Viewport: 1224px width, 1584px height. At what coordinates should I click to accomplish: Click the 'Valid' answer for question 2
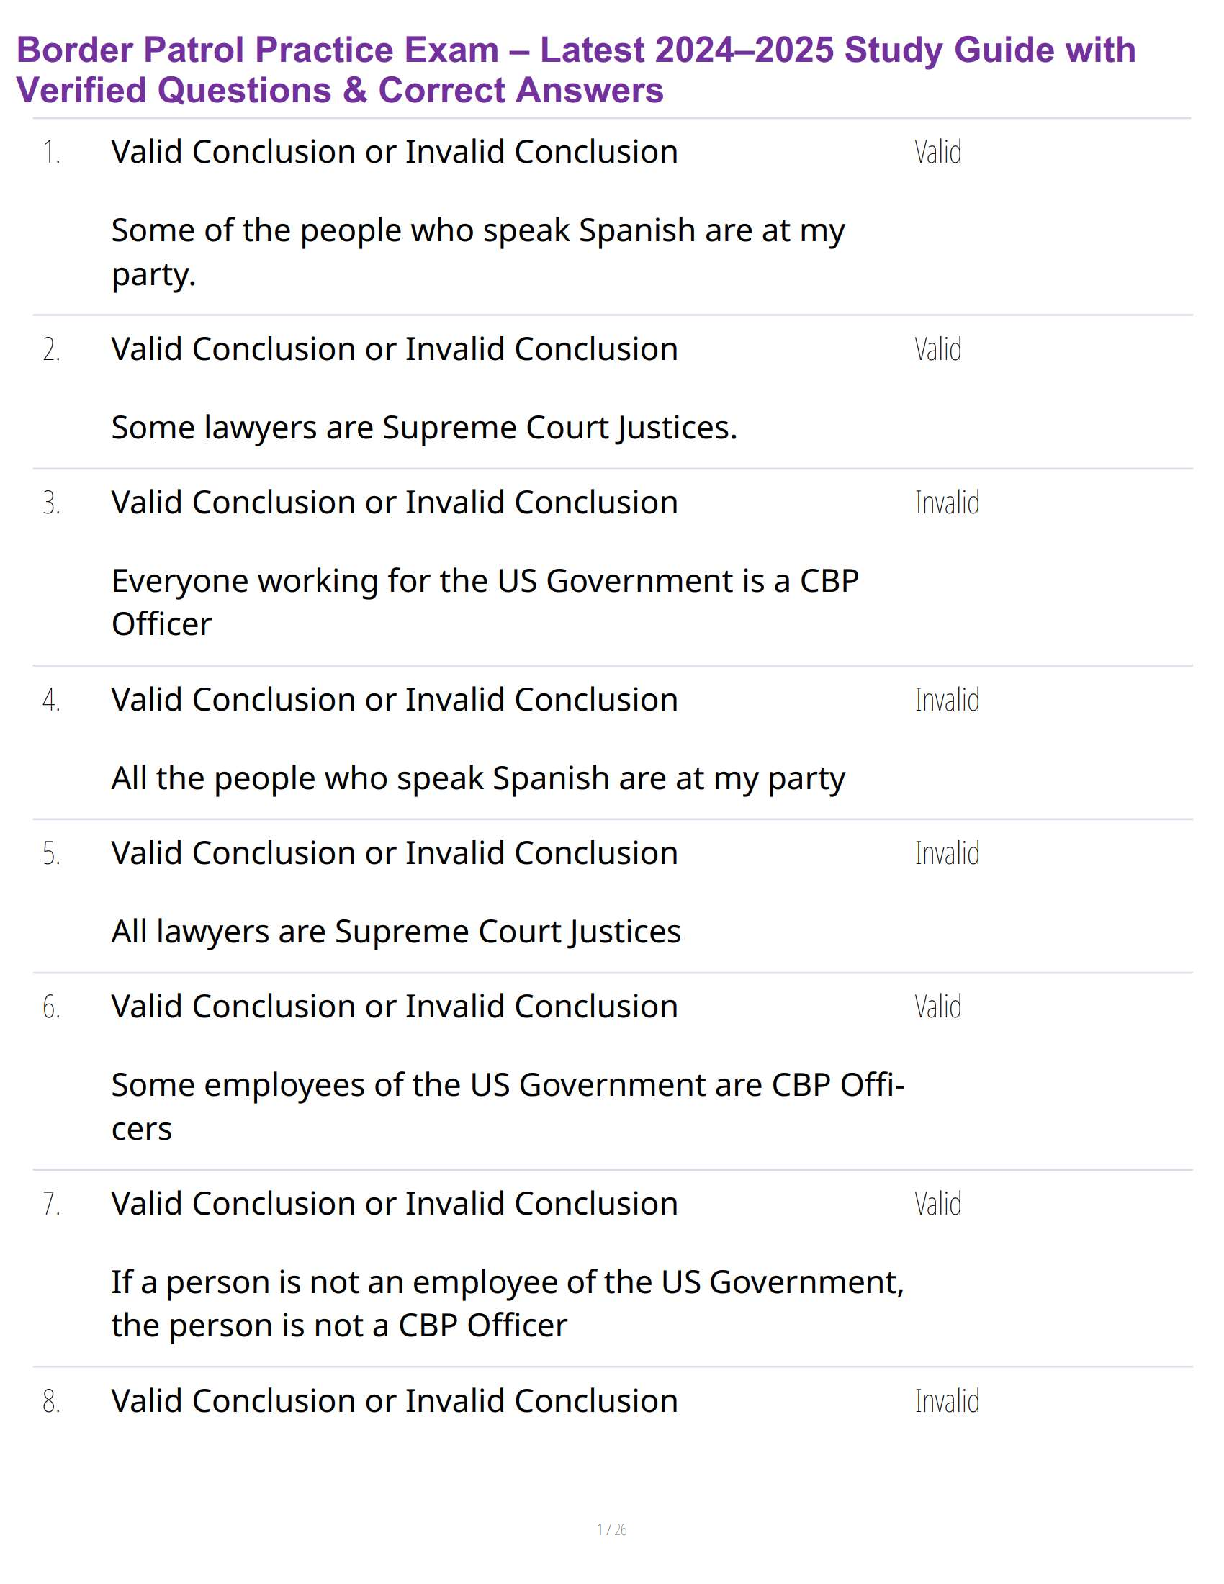click(937, 349)
